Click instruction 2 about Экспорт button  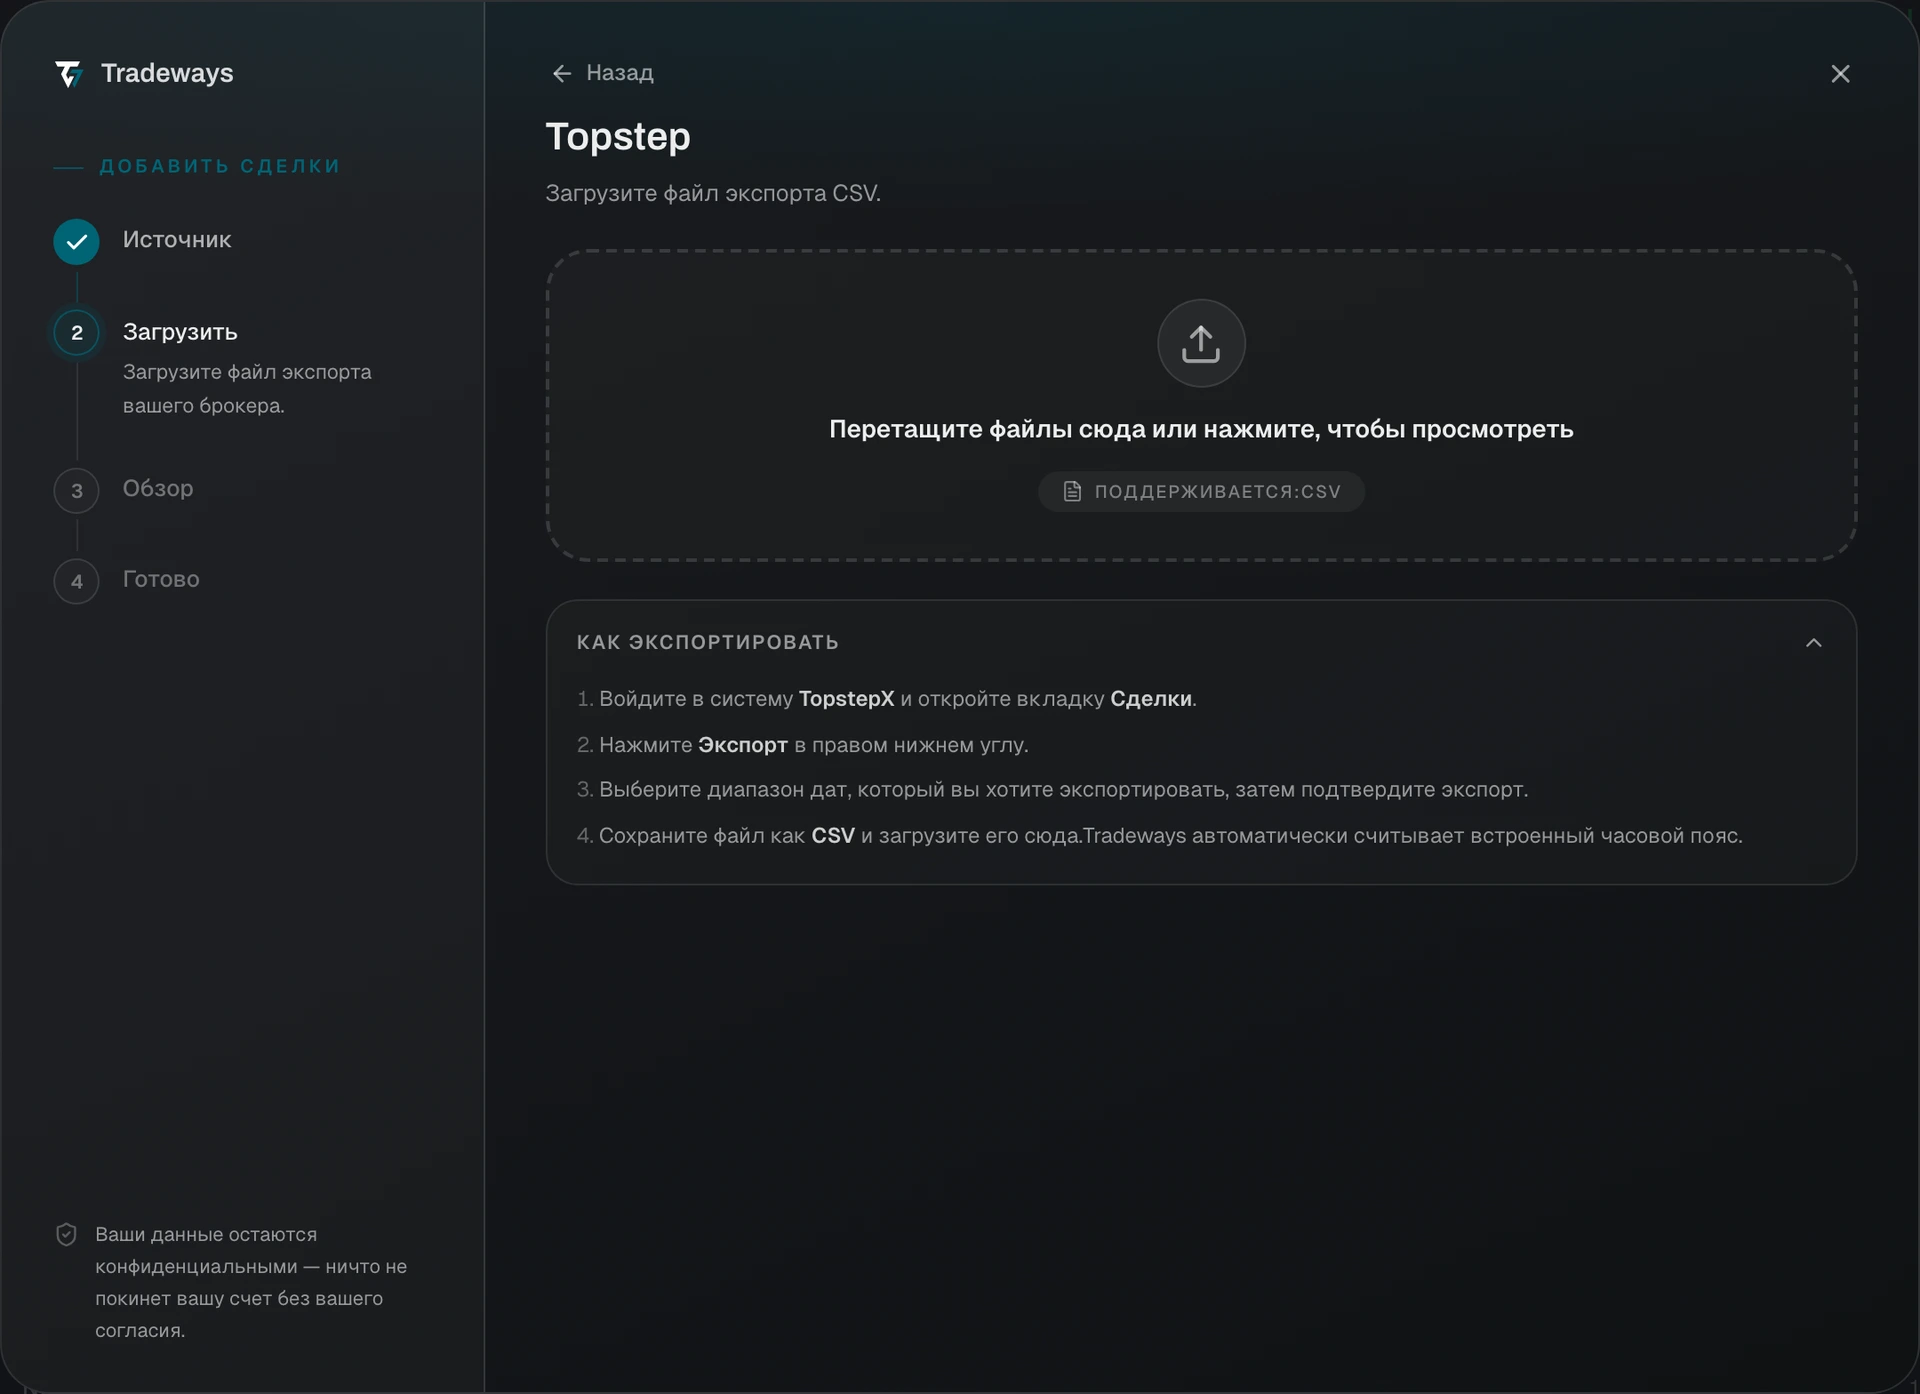coord(803,745)
